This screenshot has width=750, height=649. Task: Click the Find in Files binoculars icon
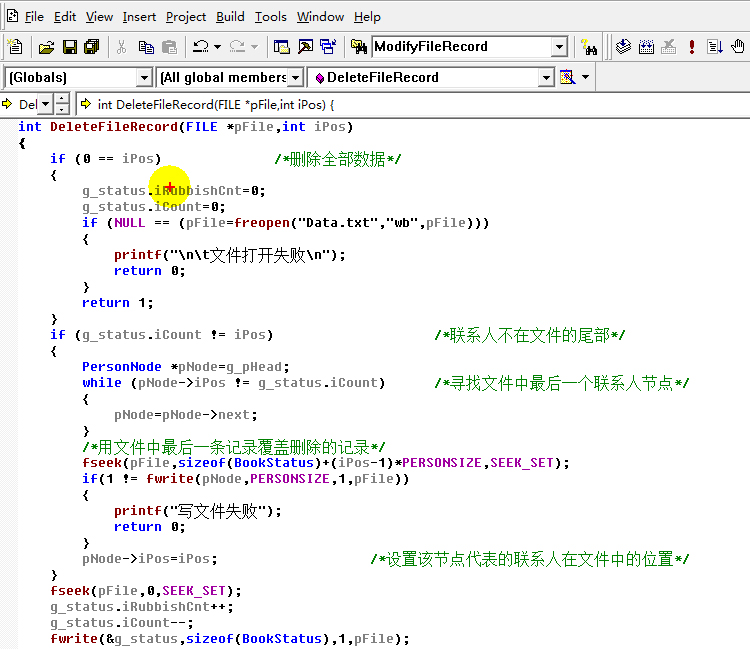(359, 47)
